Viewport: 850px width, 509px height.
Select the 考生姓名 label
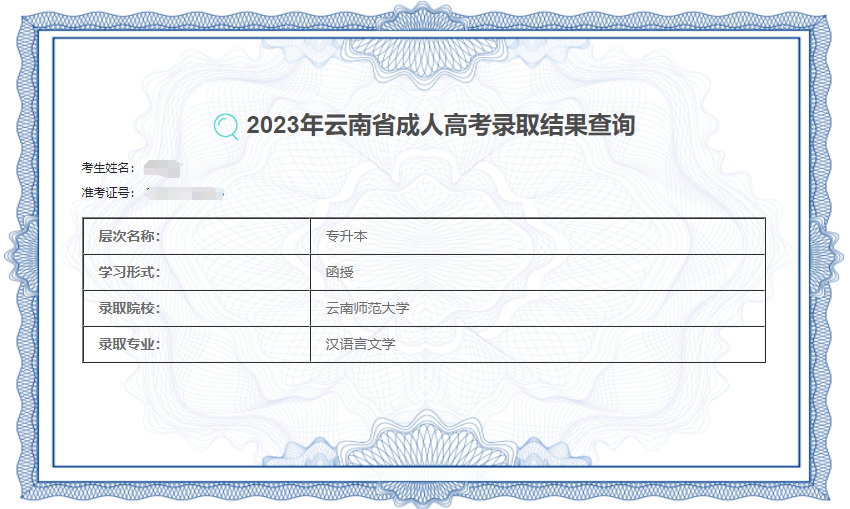[108, 168]
